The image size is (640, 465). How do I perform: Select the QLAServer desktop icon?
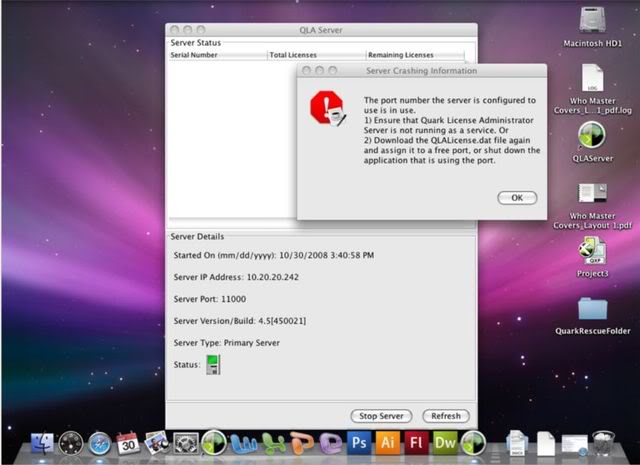[x=592, y=135]
